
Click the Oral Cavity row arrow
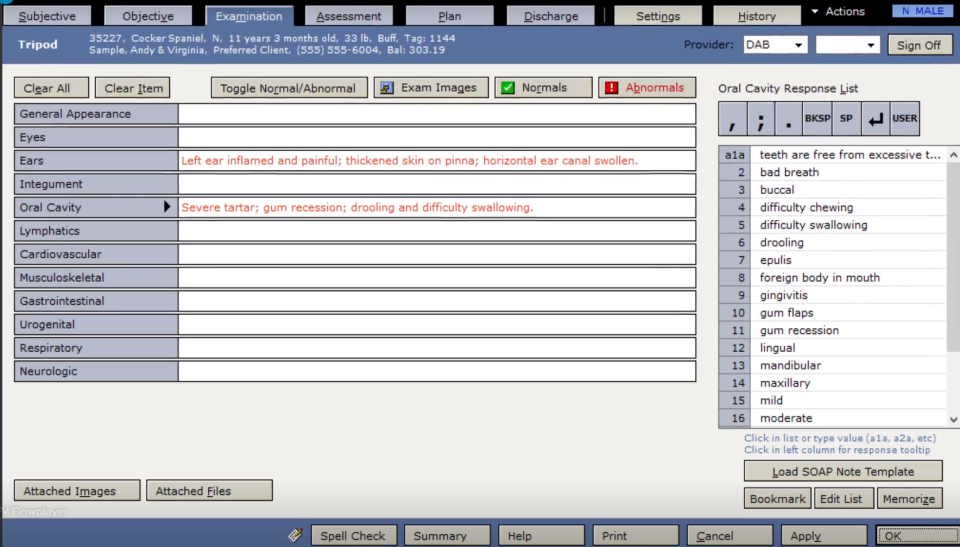[167, 207]
